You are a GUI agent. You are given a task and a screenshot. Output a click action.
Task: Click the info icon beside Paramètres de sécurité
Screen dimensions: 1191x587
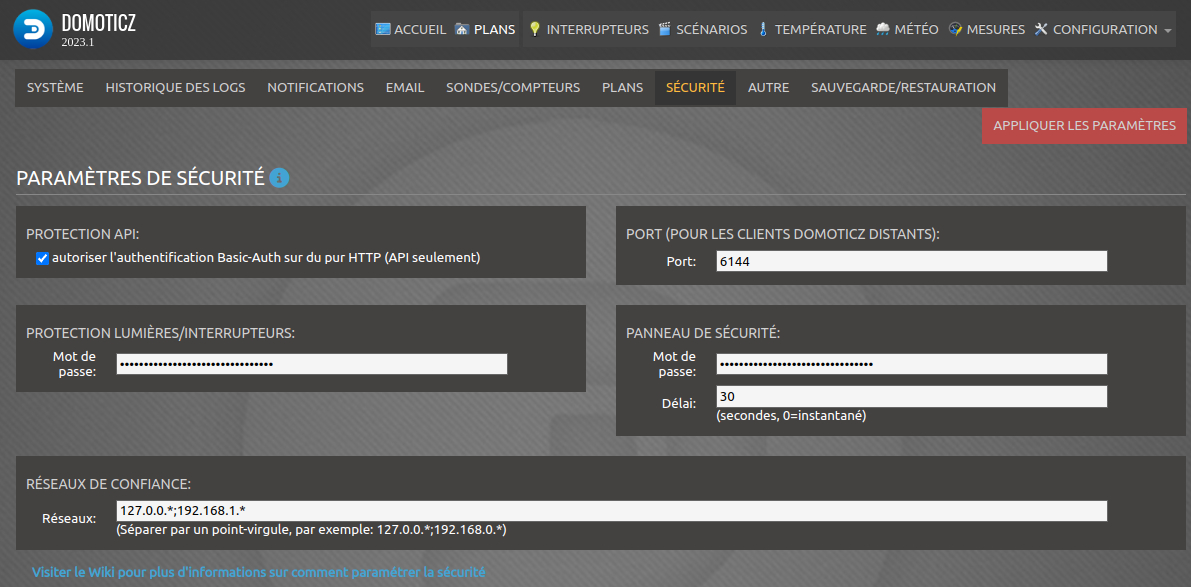click(279, 178)
